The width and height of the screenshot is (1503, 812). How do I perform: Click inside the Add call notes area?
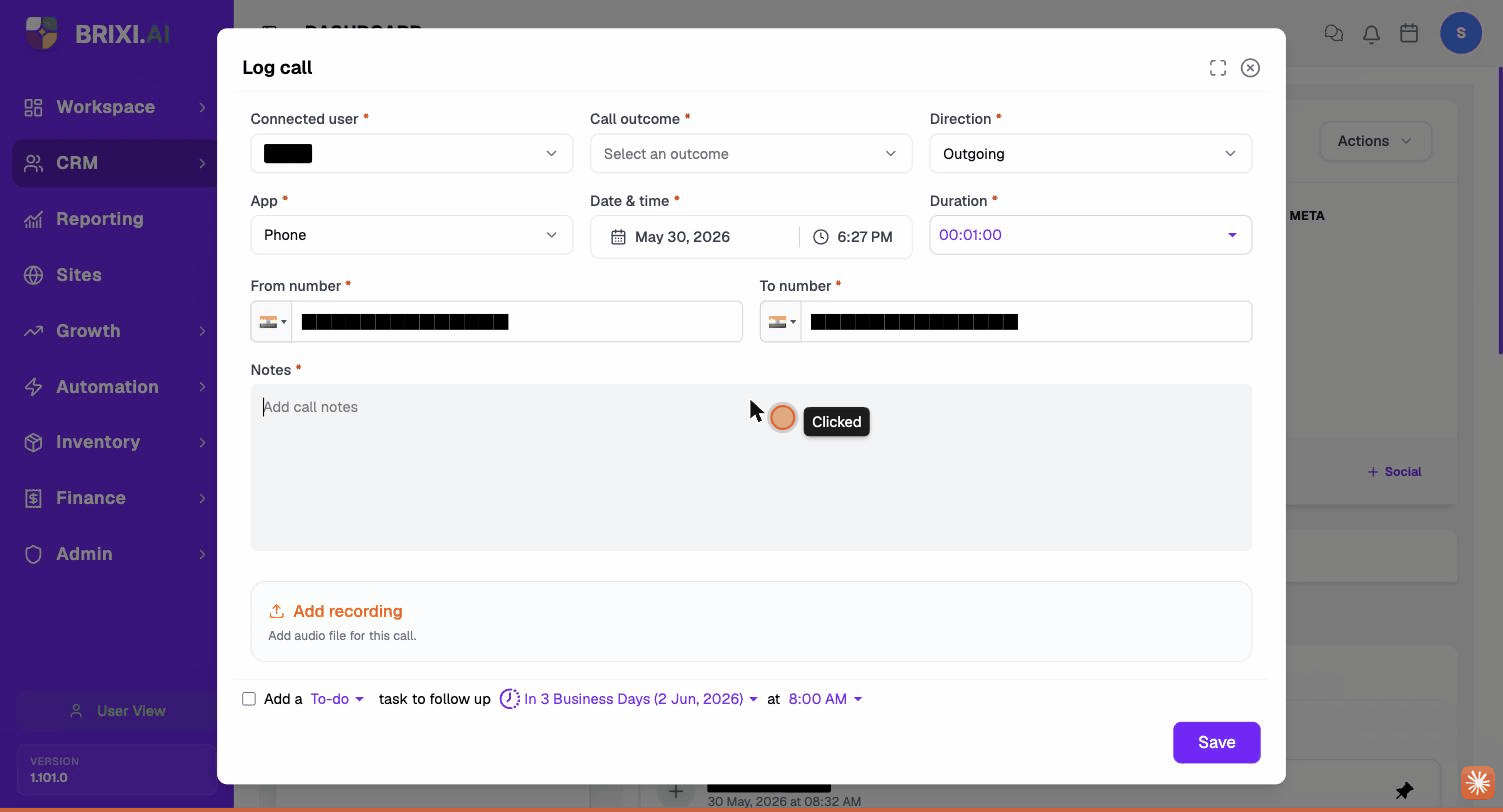click(751, 468)
